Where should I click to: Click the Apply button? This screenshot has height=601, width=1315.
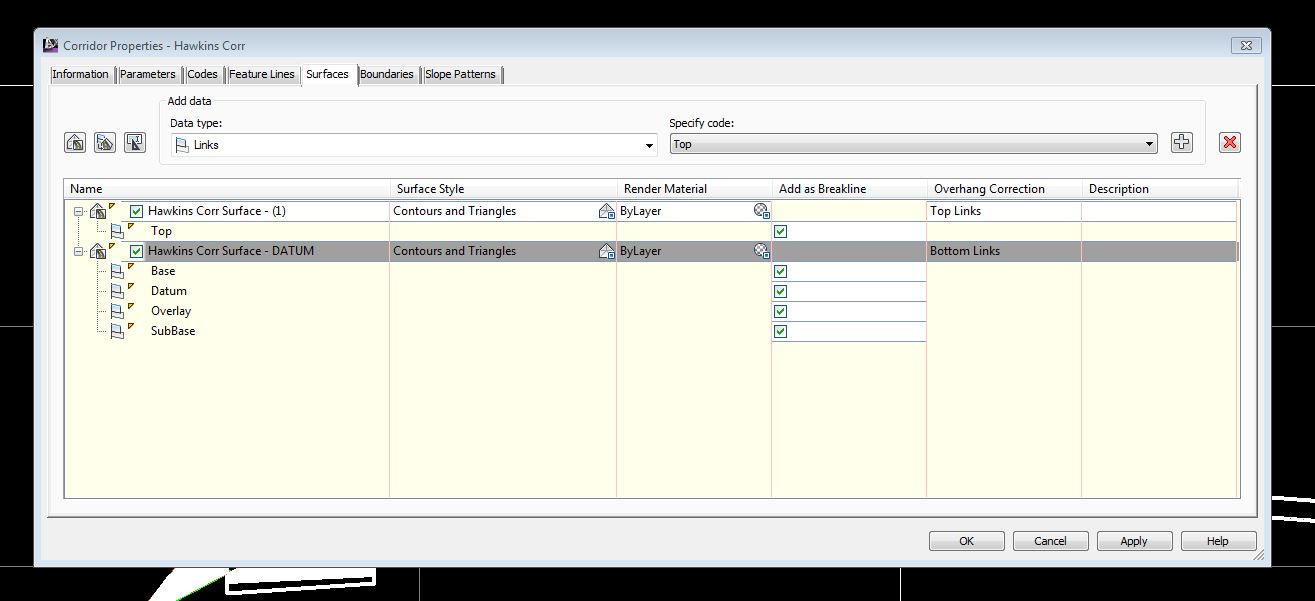coord(1134,540)
